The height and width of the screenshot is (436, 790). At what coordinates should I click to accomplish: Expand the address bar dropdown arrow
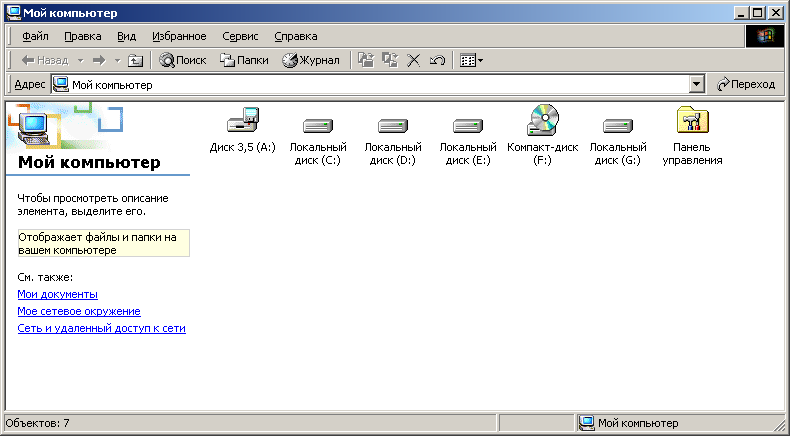click(696, 85)
